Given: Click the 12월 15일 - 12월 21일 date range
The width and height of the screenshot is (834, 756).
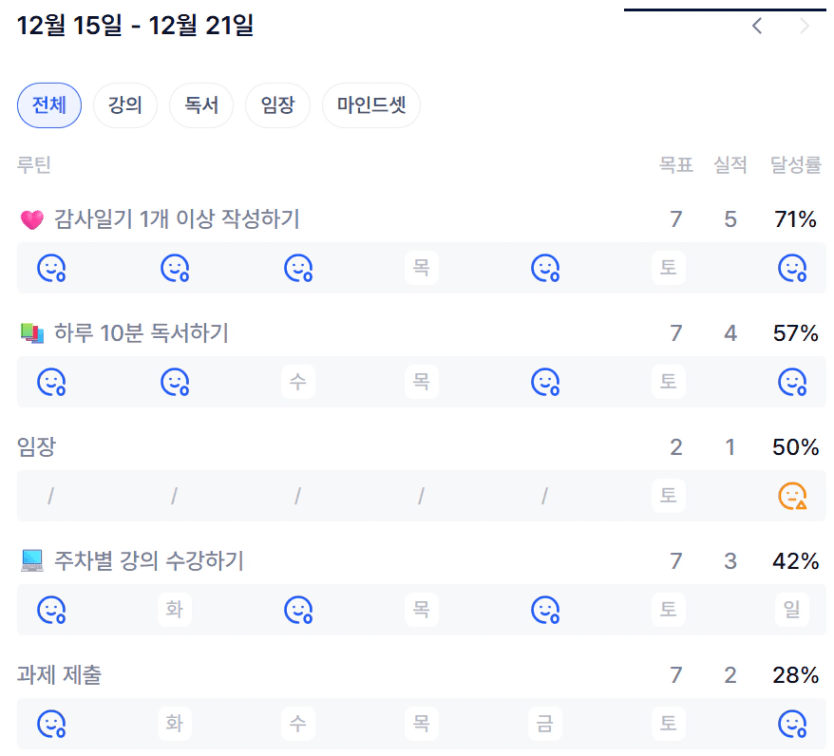Looking at the screenshot, I should click(x=135, y=26).
